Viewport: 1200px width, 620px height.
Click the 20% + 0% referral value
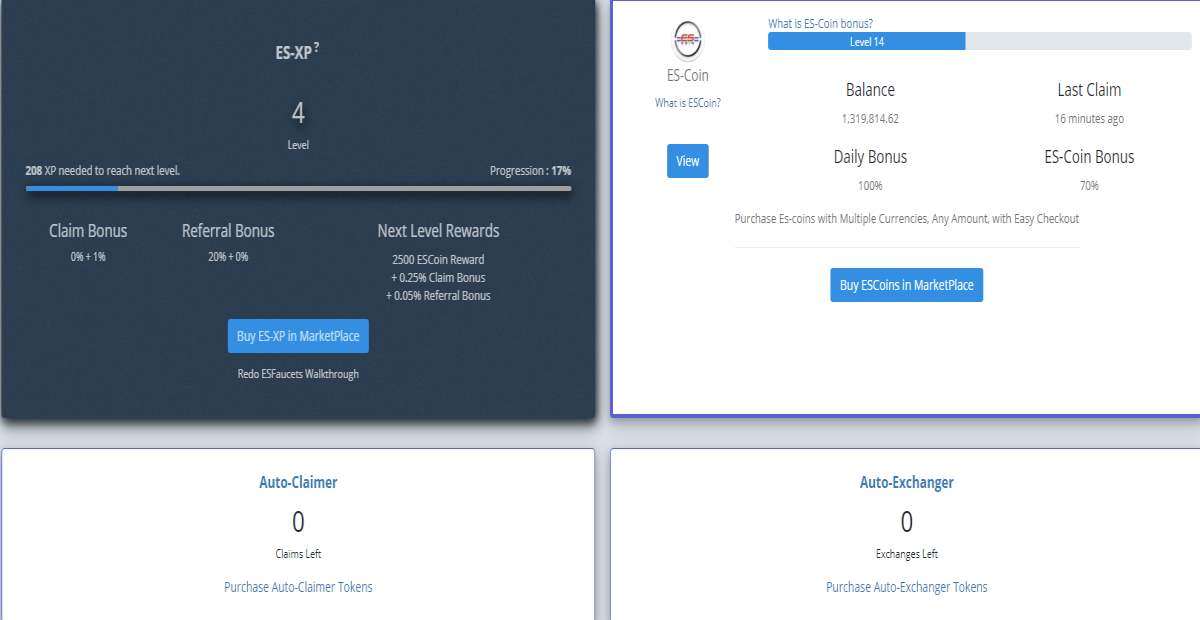tap(228, 257)
